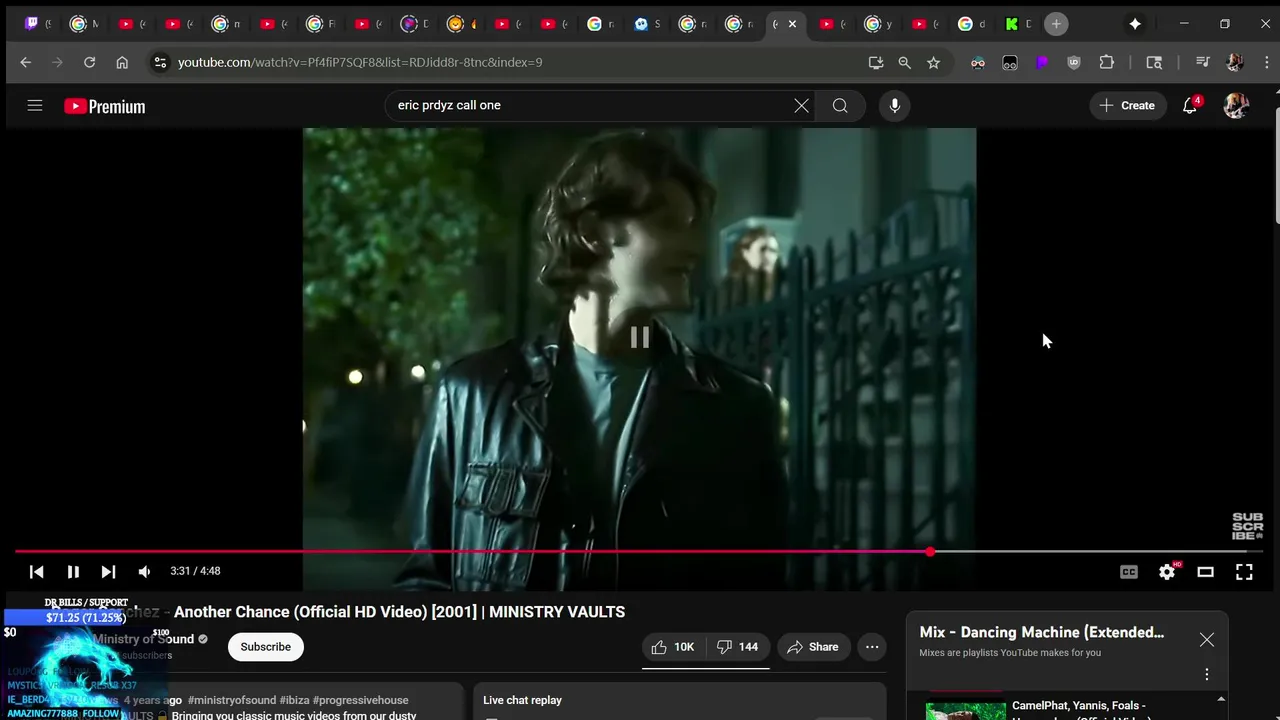Enter full screen mode
The image size is (1280, 720).
[x=1244, y=571]
